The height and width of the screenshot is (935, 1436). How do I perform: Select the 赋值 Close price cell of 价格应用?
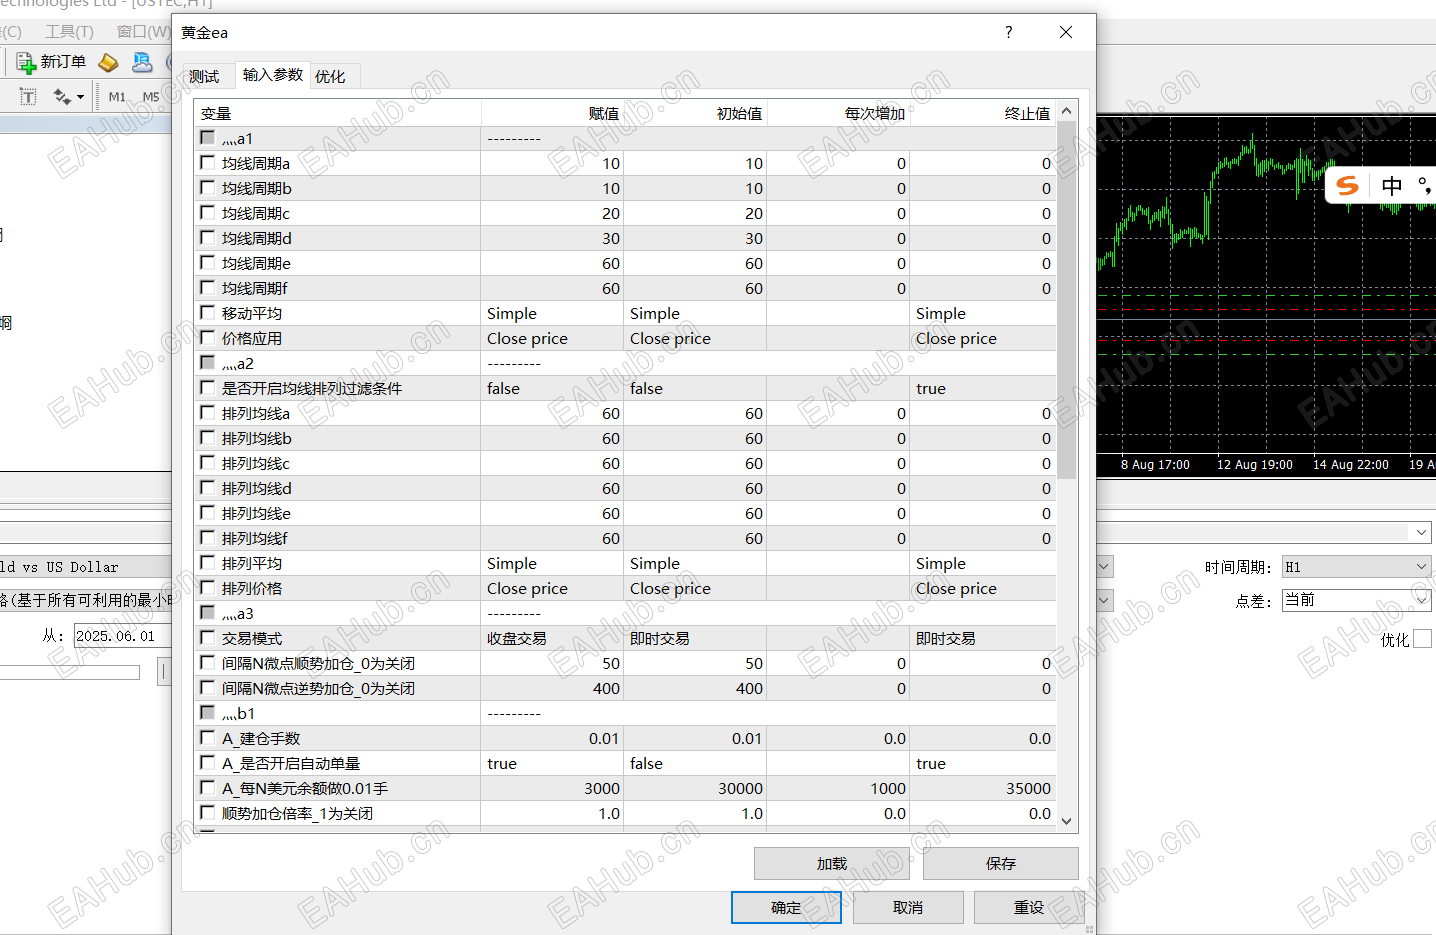[x=552, y=338]
